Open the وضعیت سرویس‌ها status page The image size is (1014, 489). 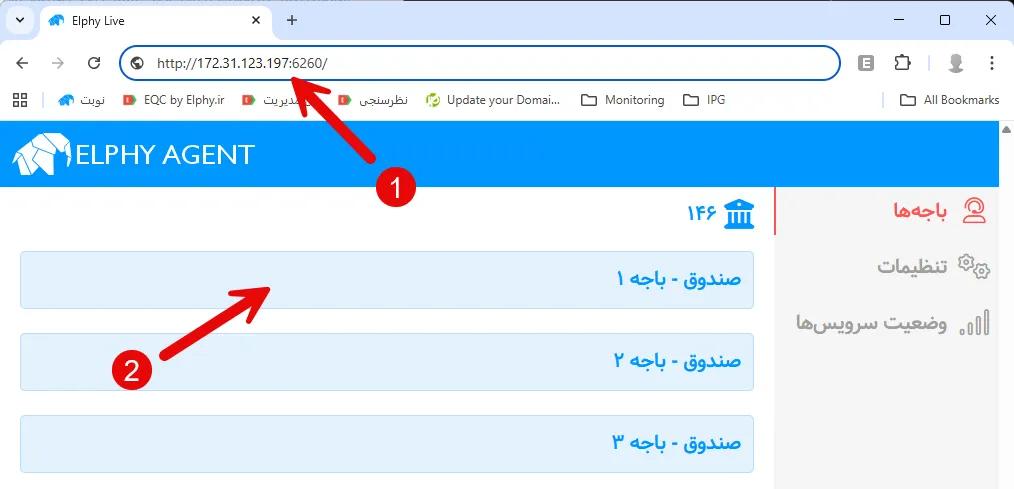[892, 323]
